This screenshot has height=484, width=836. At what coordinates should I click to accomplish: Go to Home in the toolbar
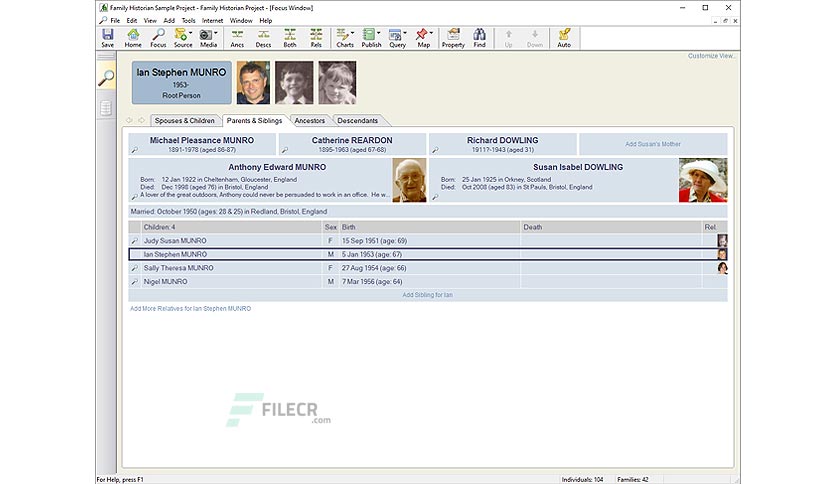(133, 38)
